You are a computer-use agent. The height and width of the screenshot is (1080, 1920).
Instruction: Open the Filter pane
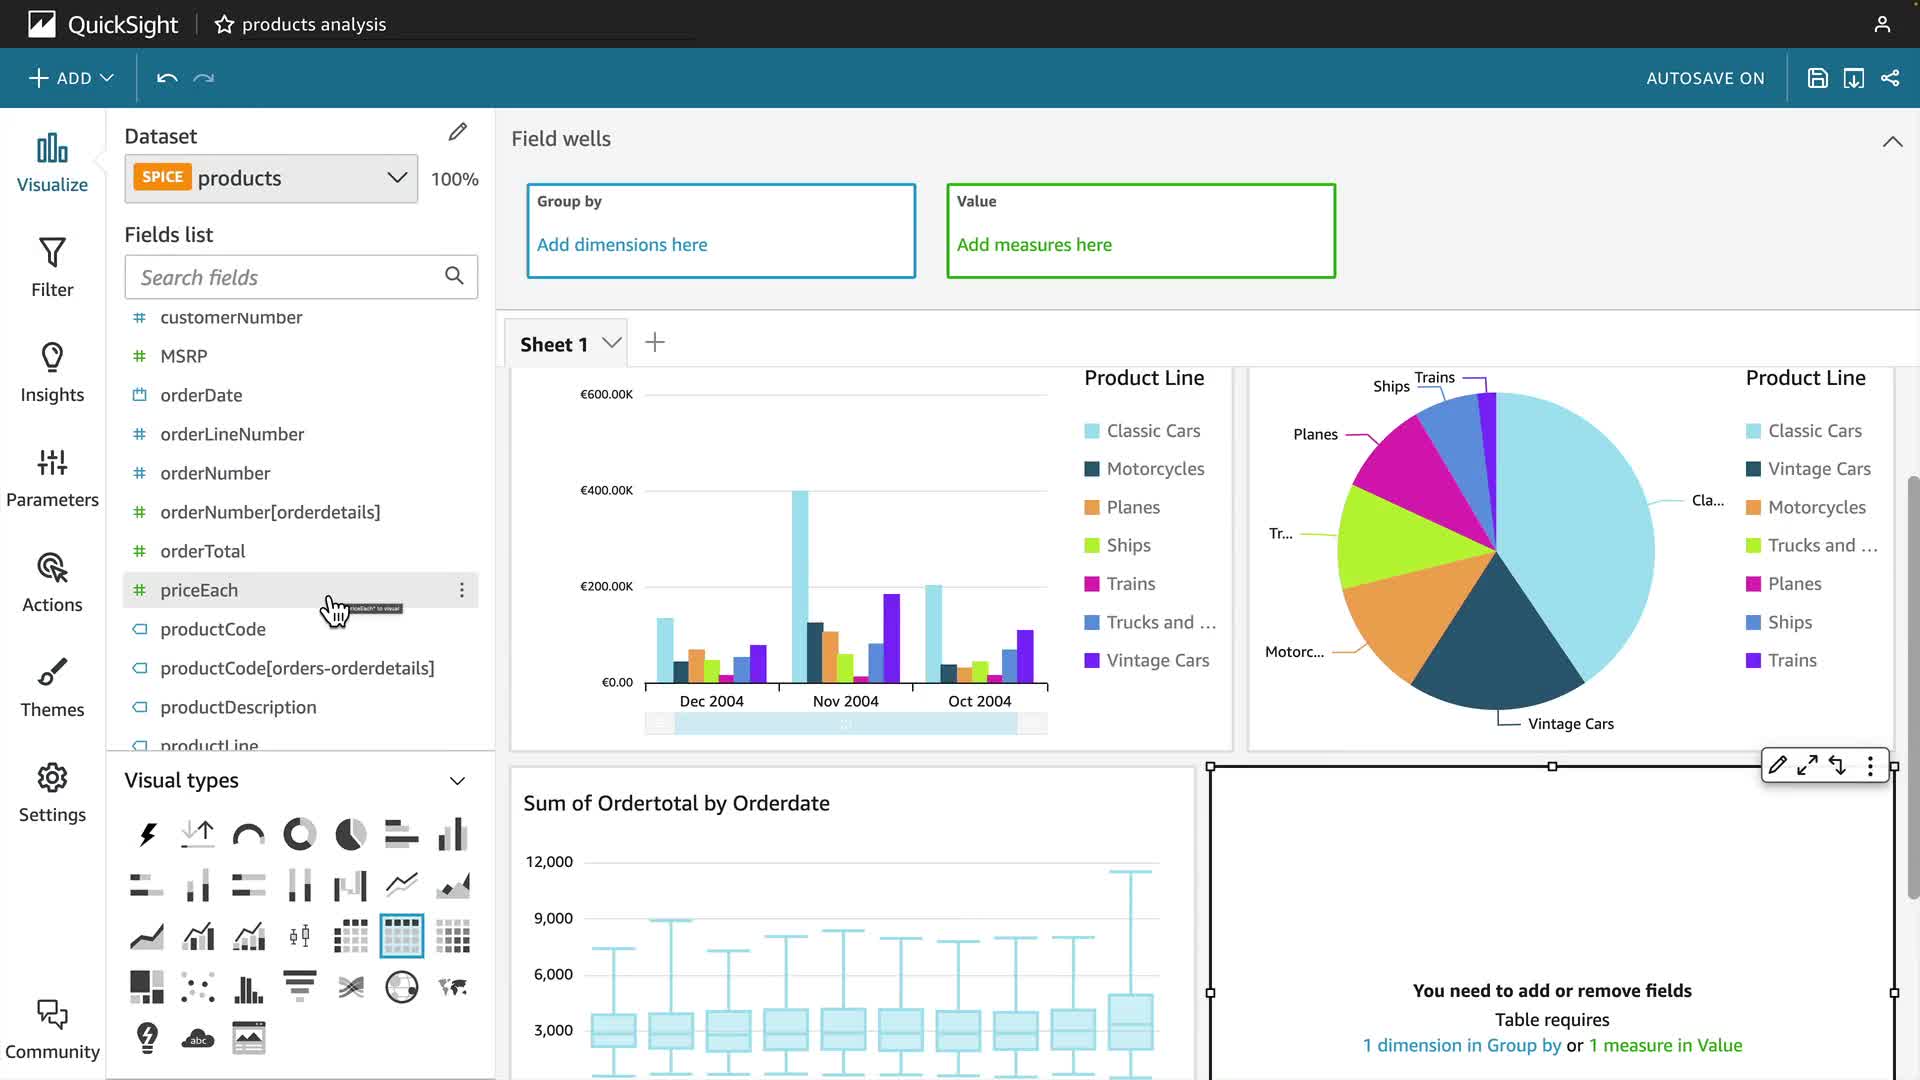[52, 267]
